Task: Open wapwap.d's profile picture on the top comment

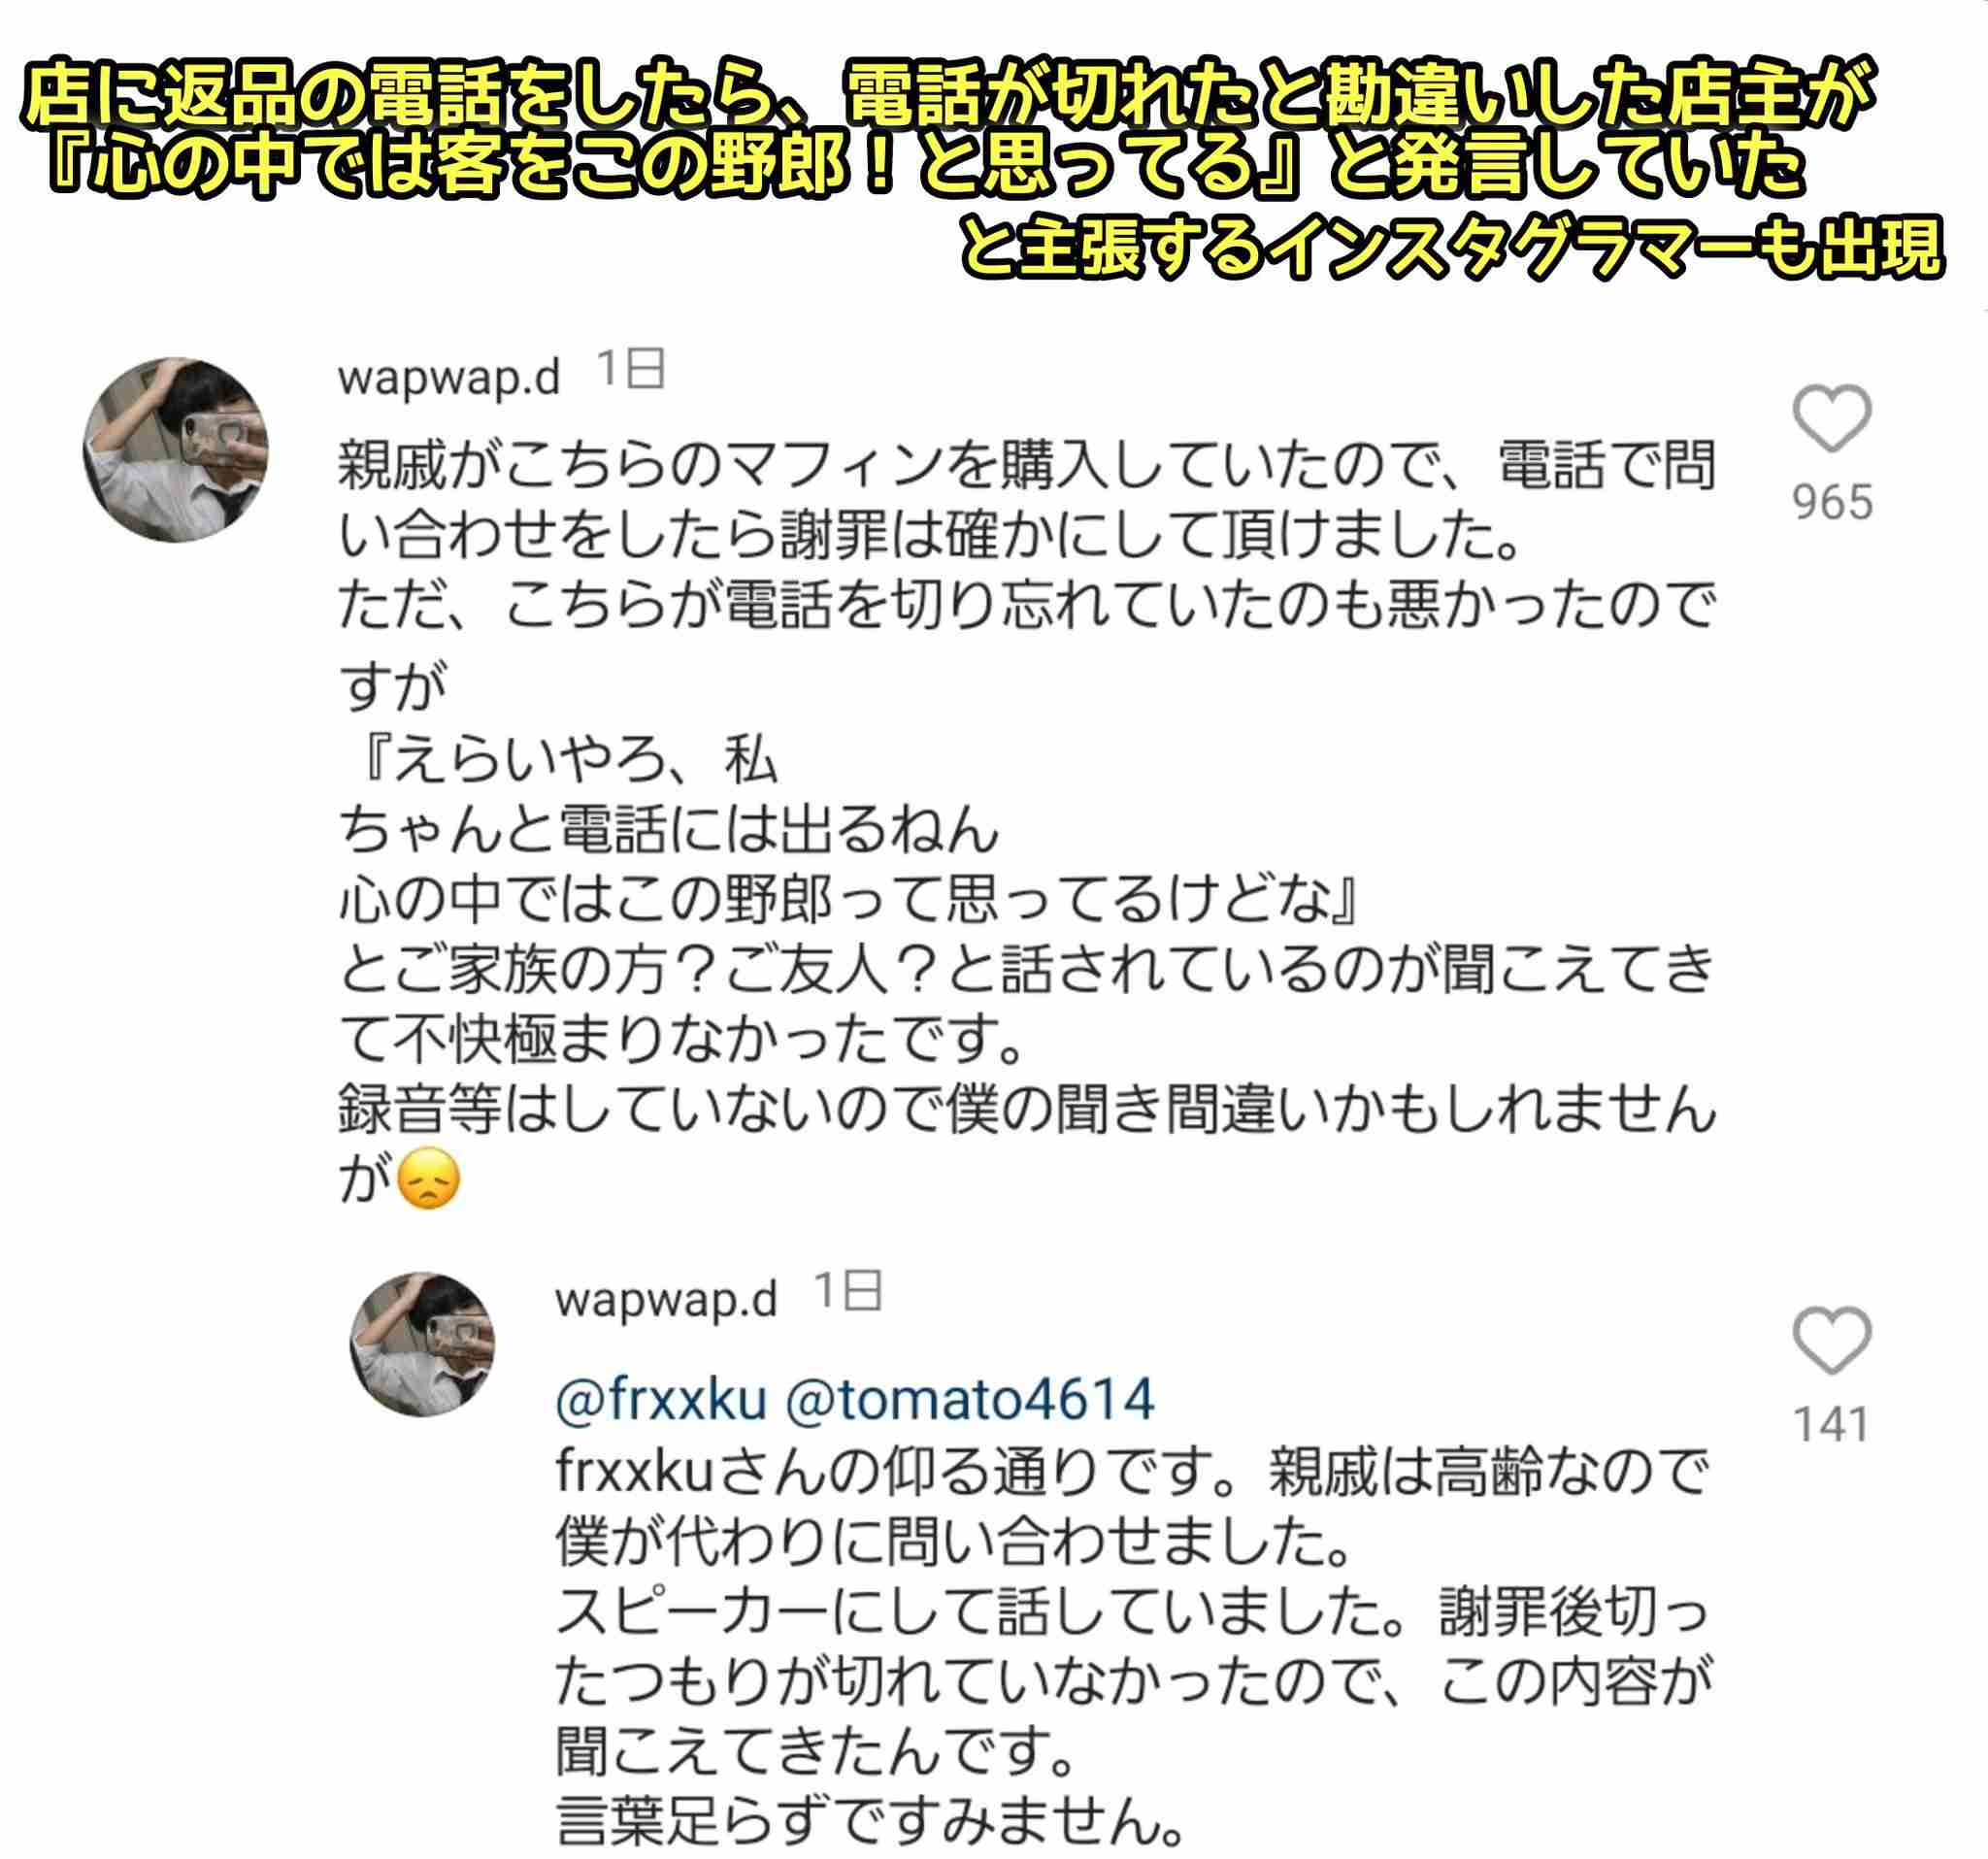Action: tap(176, 450)
